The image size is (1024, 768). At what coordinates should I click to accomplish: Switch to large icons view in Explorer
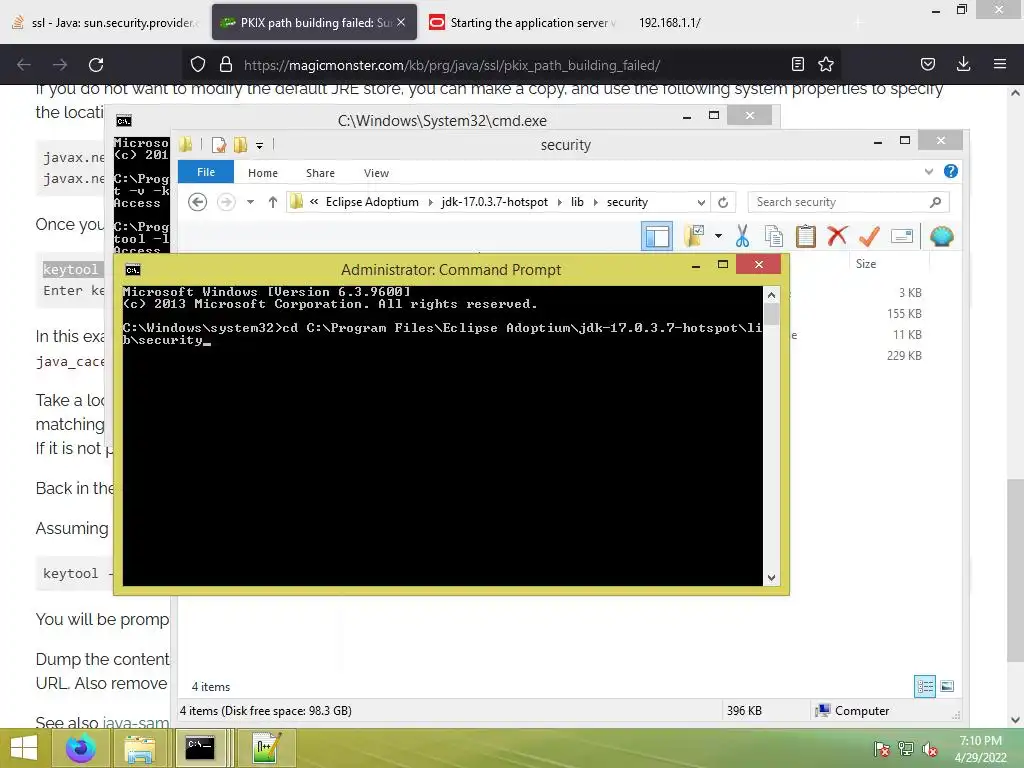click(x=947, y=686)
